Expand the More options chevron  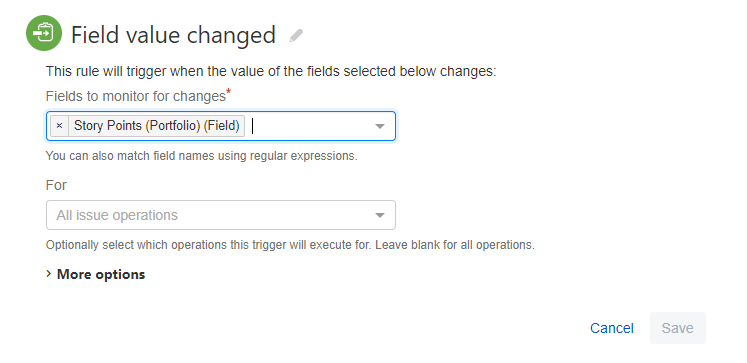click(x=49, y=274)
